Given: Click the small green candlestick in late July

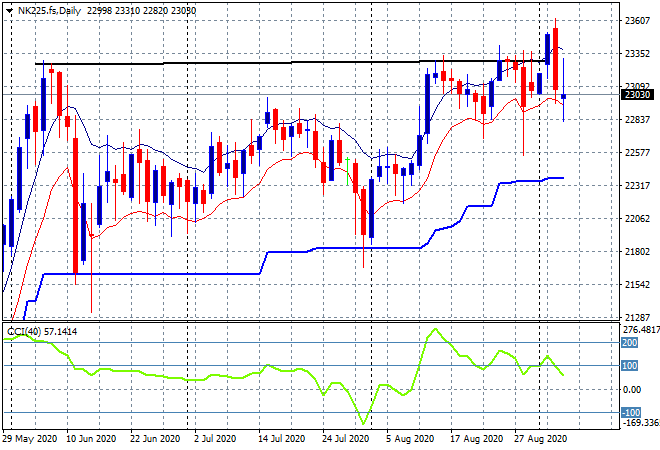Looking at the screenshot, I should (347, 171).
